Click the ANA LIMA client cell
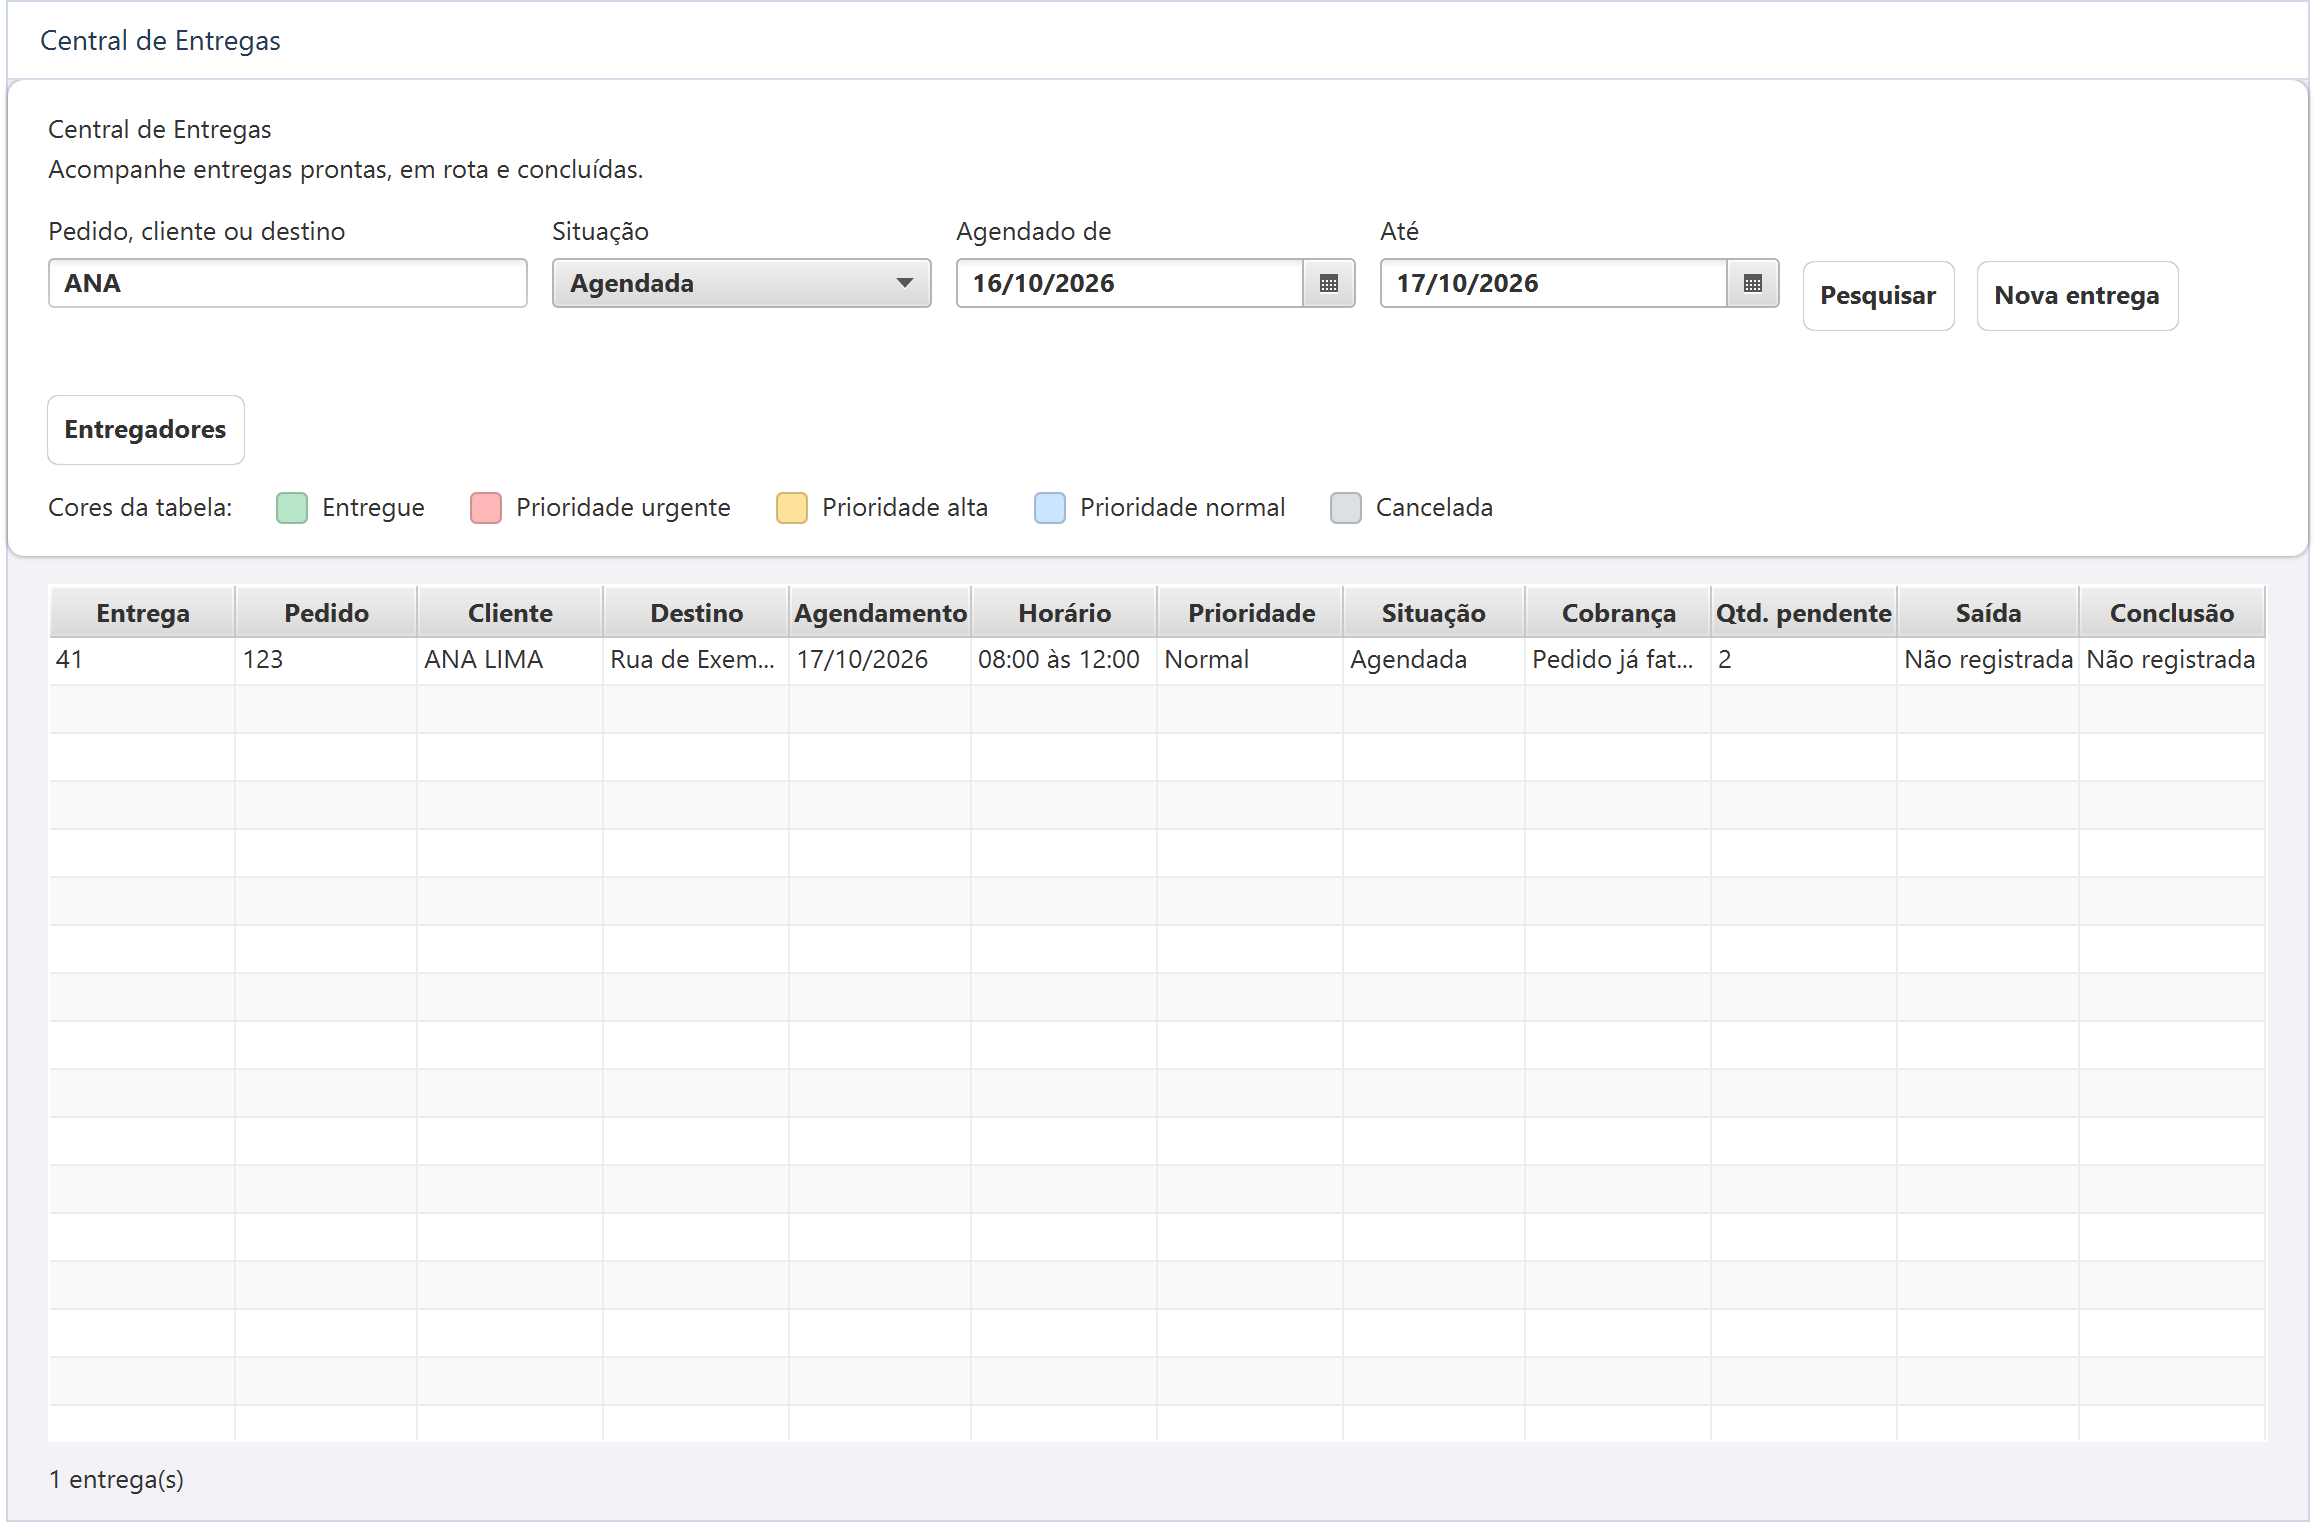2316x1522 pixels. [x=510, y=660]
